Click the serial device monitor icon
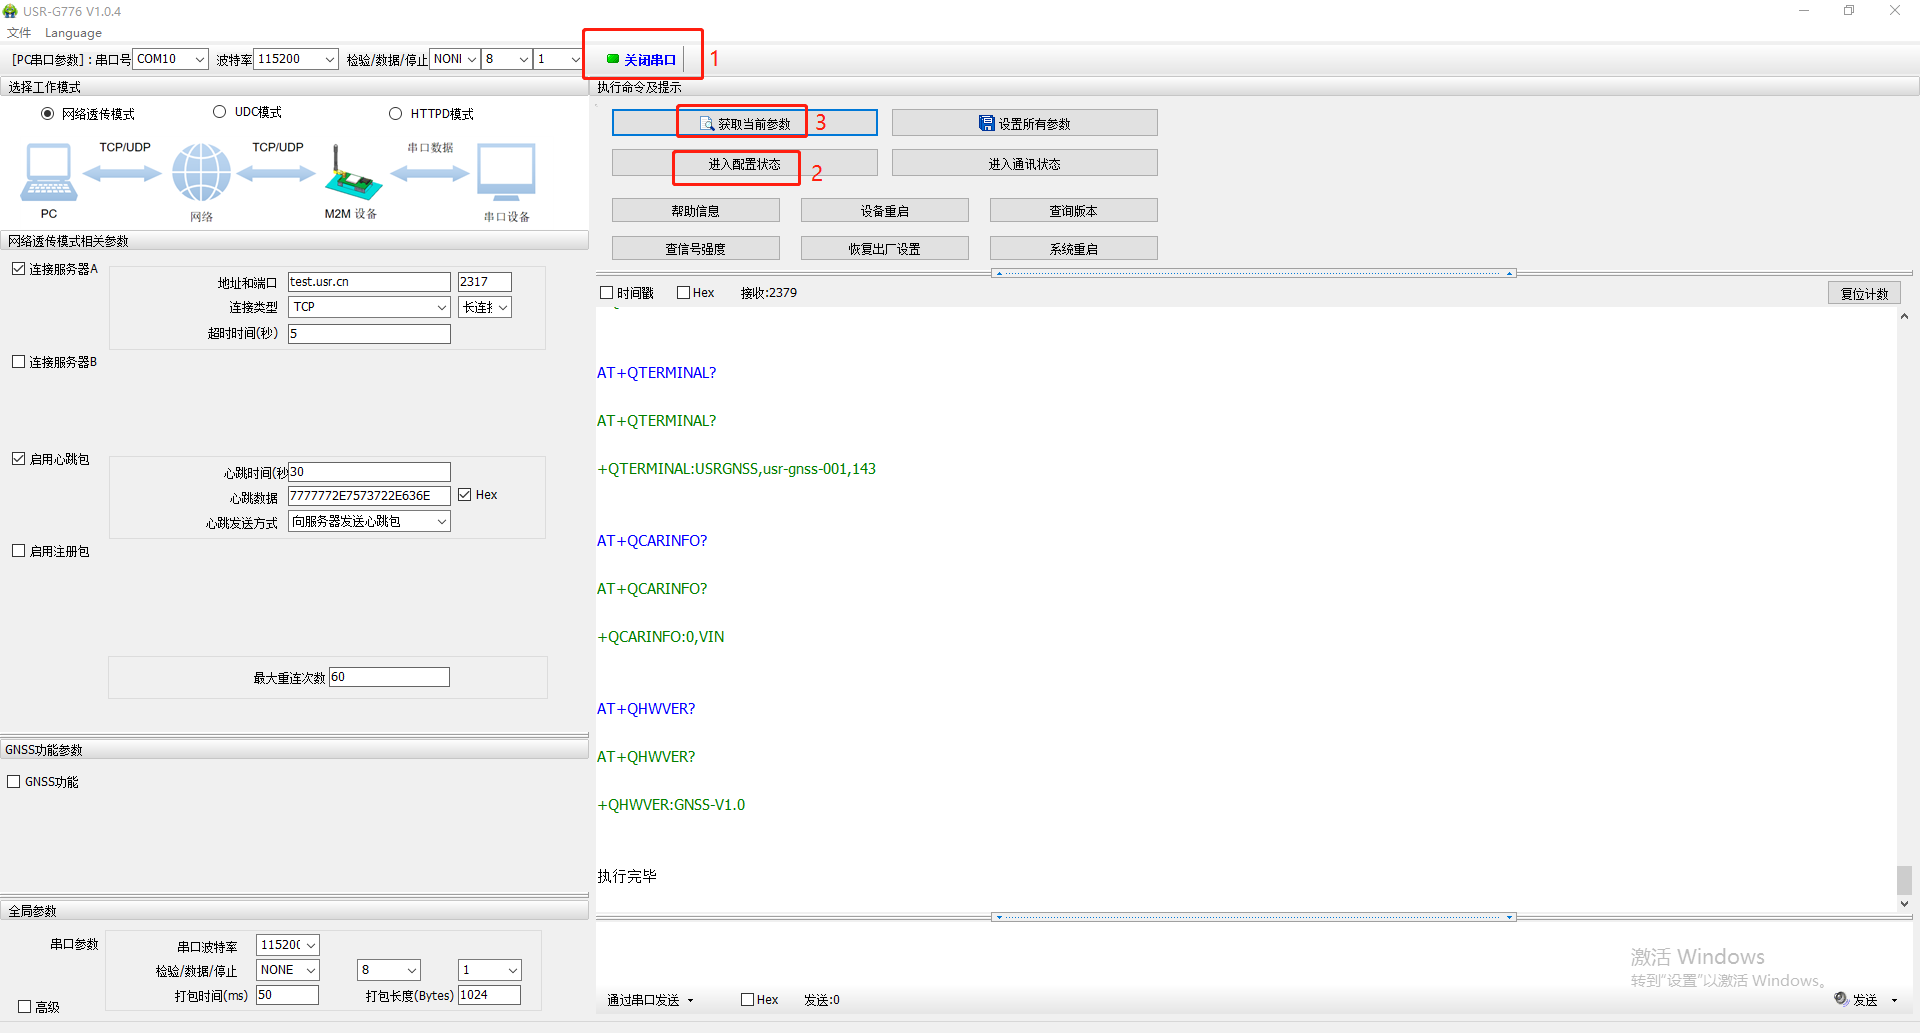The height and width of the screenshot is (1033, 1920). 506,173
